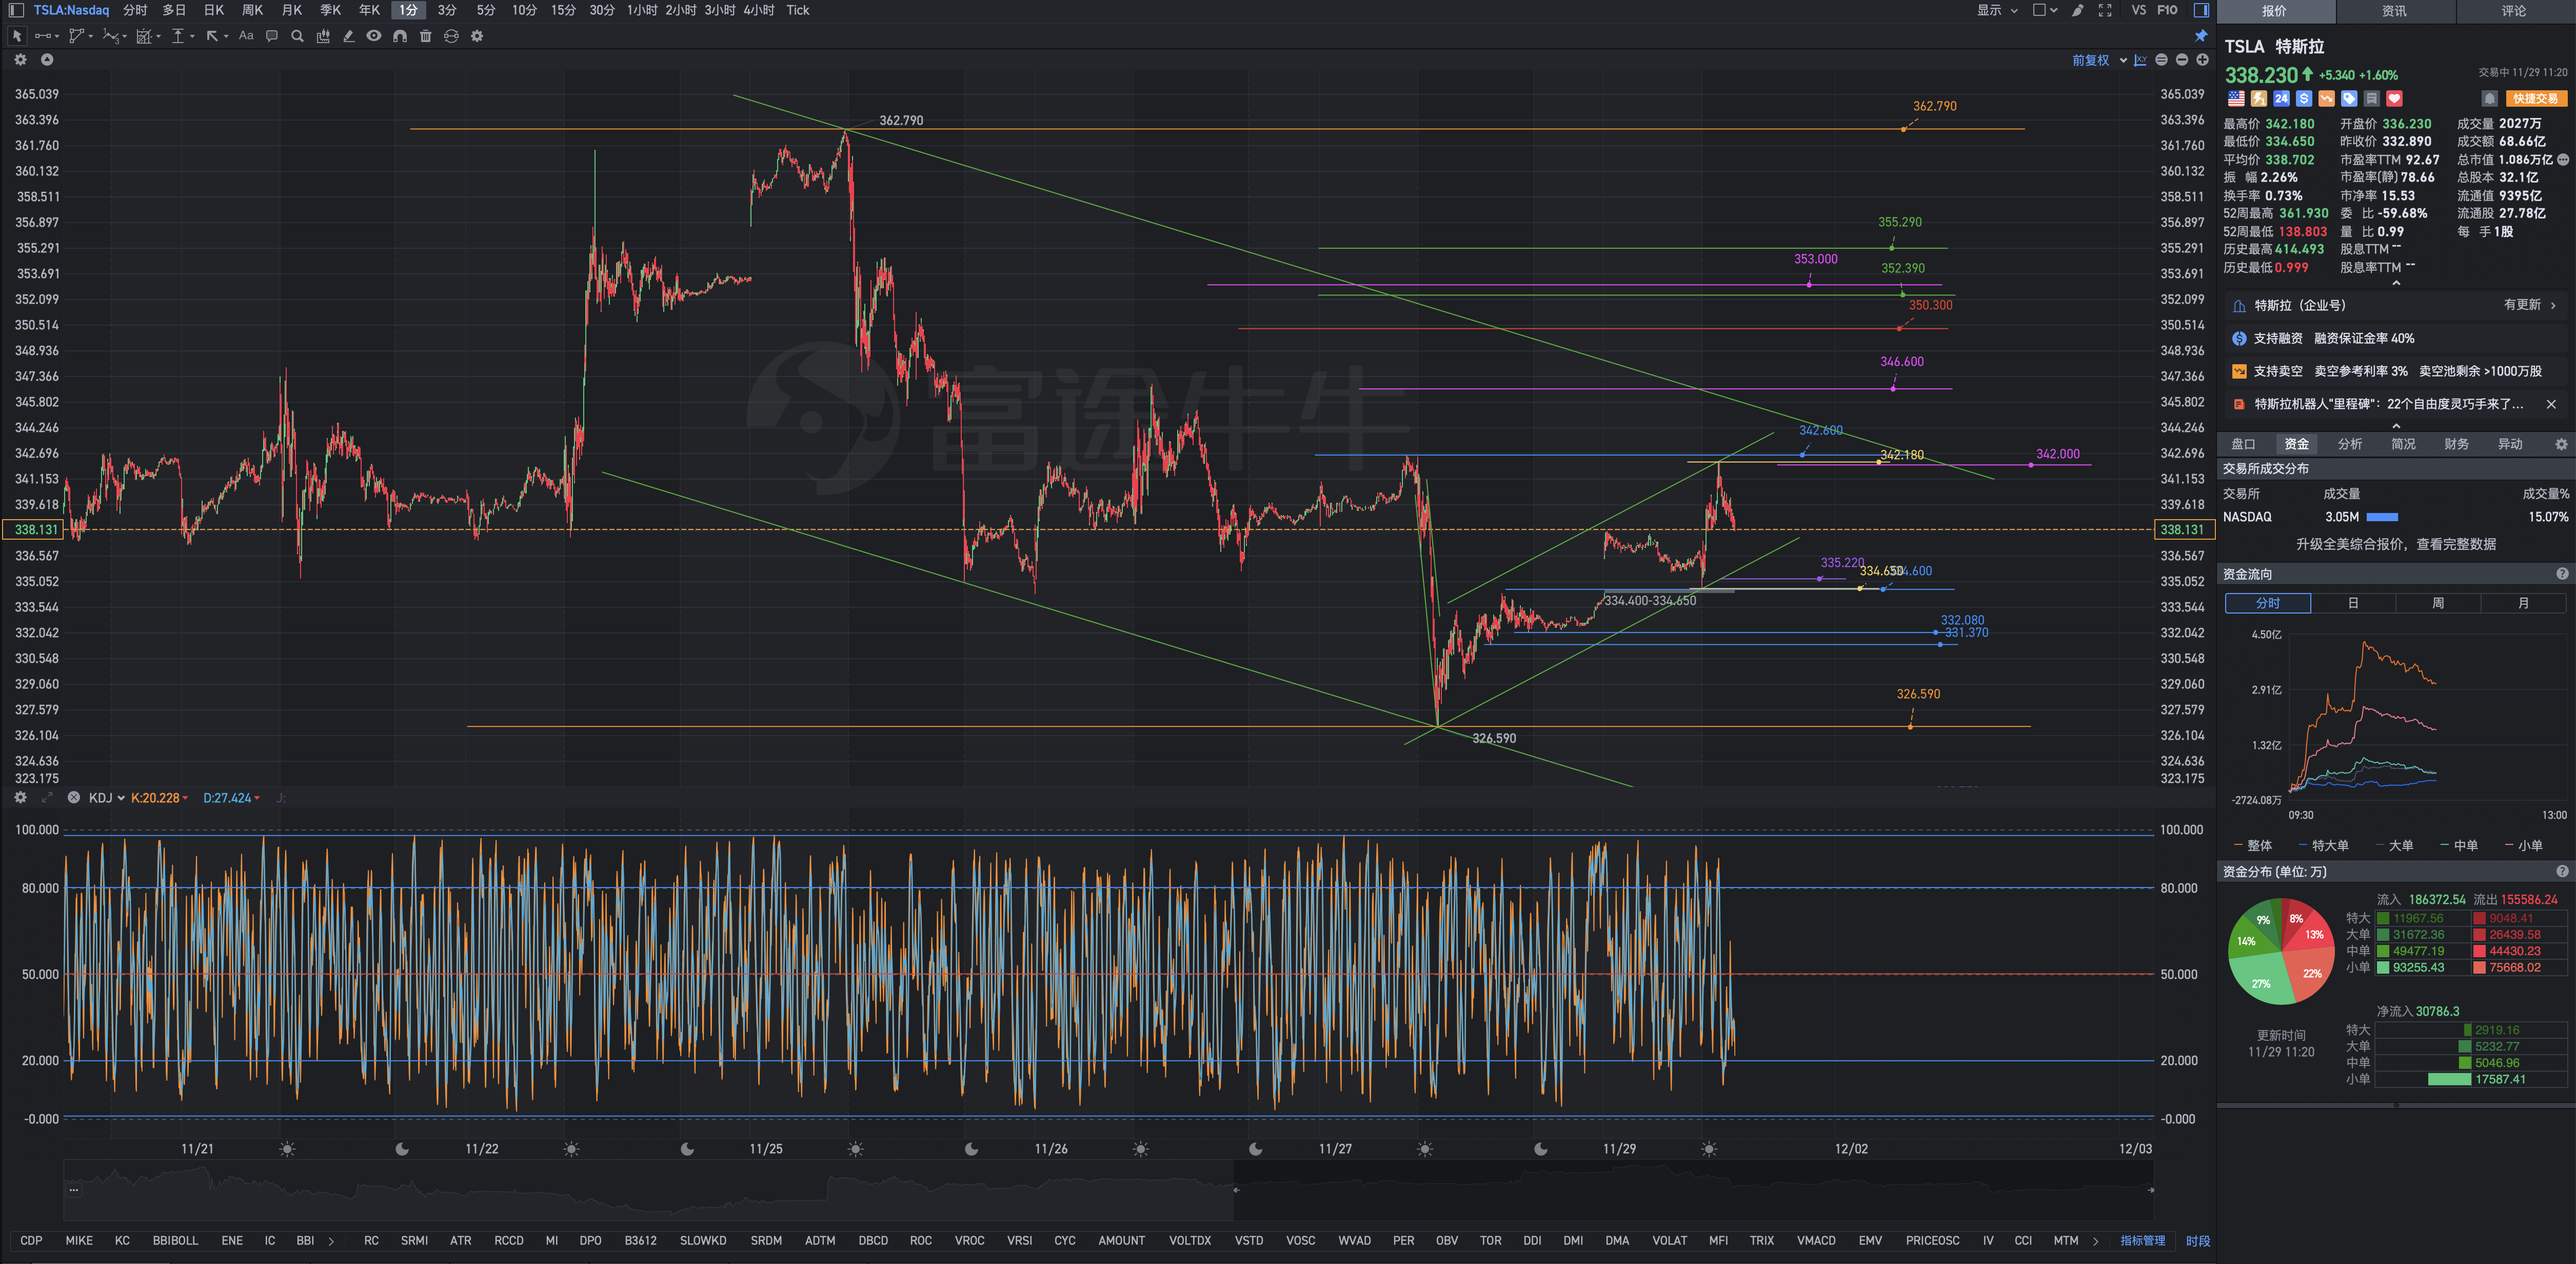Screen dimensions: 2576x1264
Task: Open KDJ indicator settings gear
Action: [20, 797]
